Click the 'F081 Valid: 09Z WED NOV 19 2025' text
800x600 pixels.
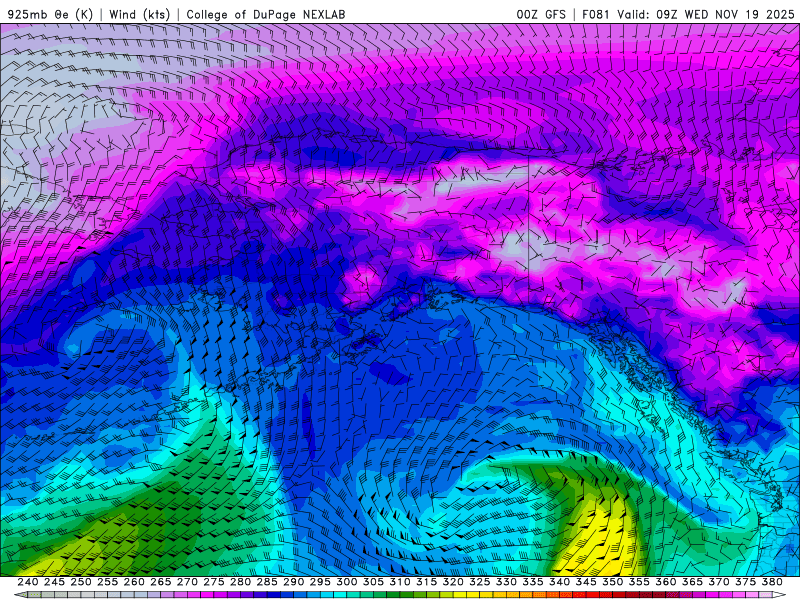coord(688,14)
